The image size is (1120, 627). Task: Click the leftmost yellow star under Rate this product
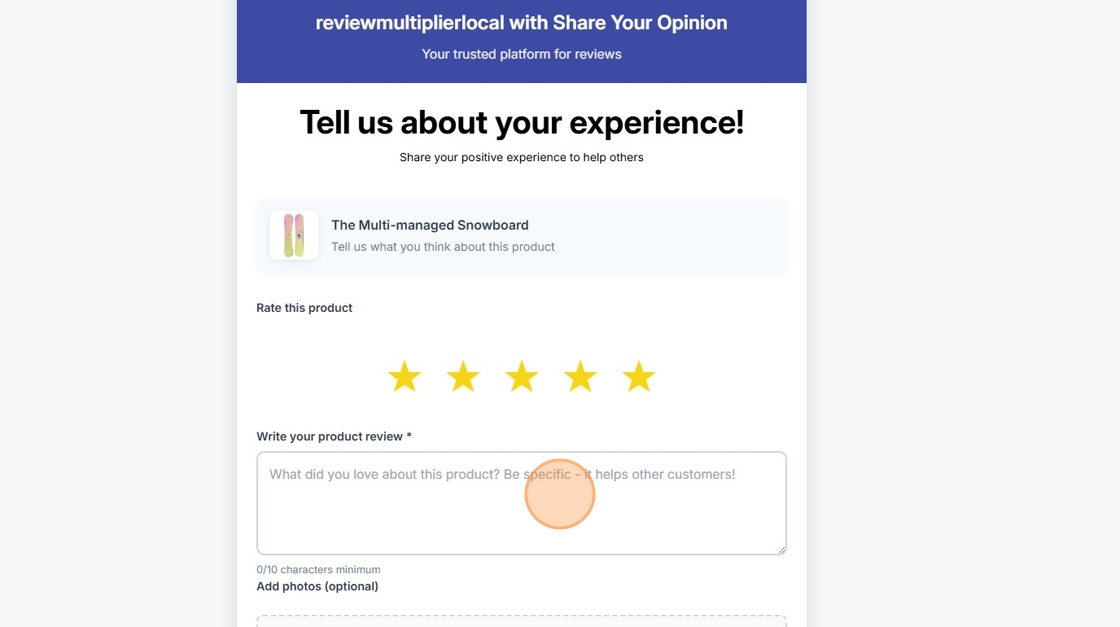click(x=404, y=377)
